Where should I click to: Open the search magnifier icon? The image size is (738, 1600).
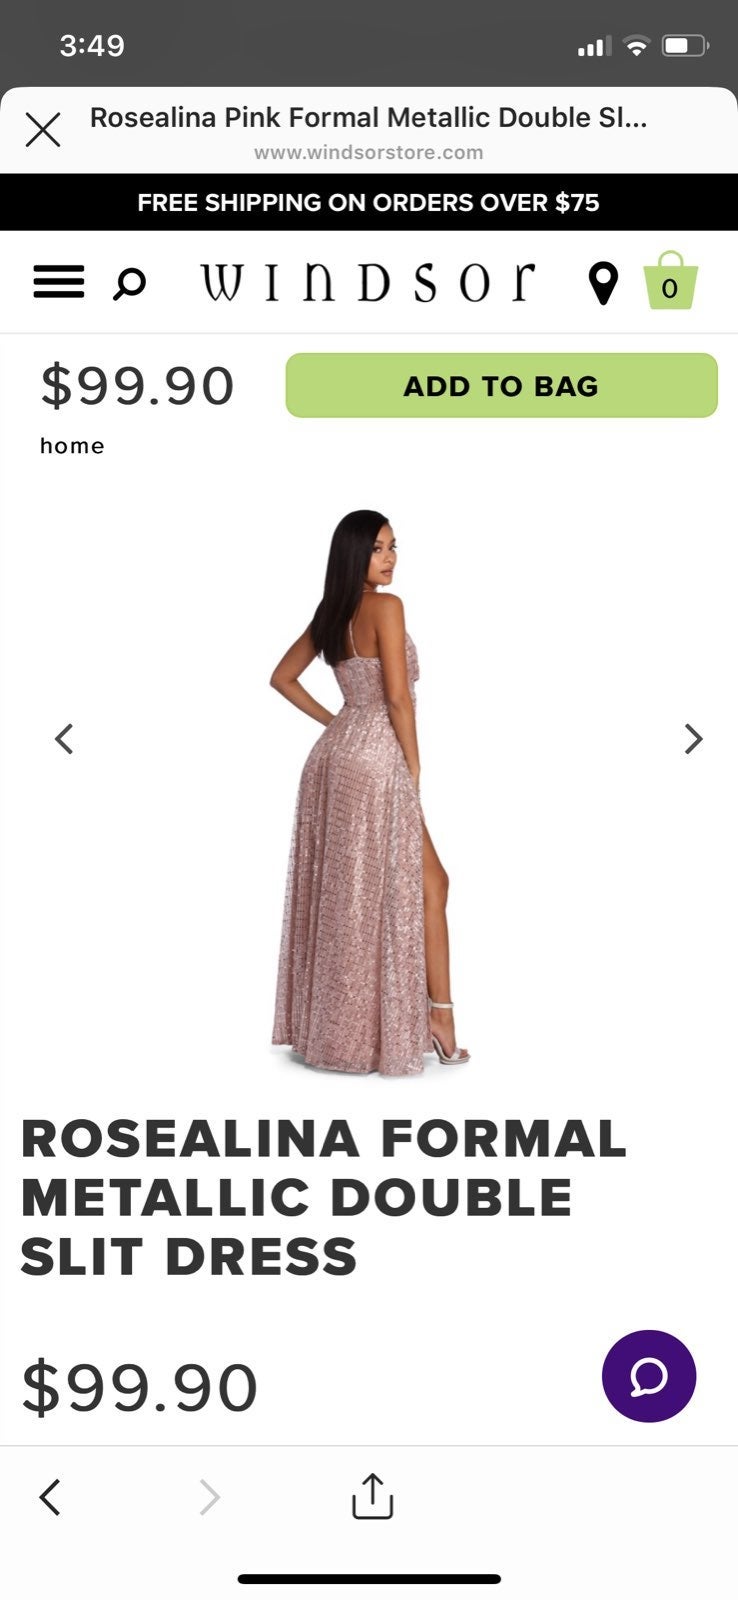(129, 284)
